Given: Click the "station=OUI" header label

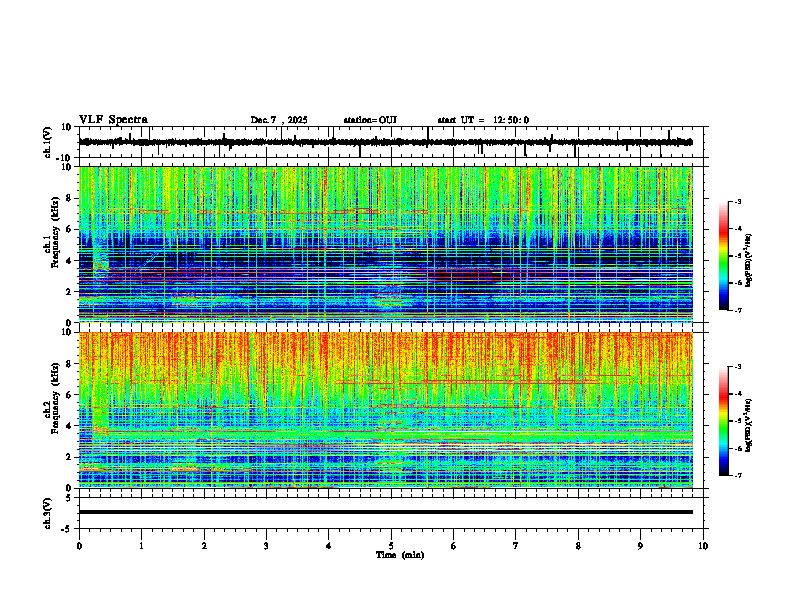Looking at the screenshot, I should tap(370, 120).
